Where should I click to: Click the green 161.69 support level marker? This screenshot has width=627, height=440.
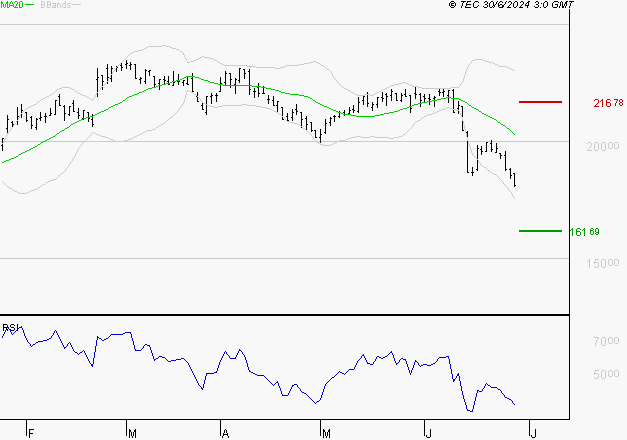click(540, 231)
